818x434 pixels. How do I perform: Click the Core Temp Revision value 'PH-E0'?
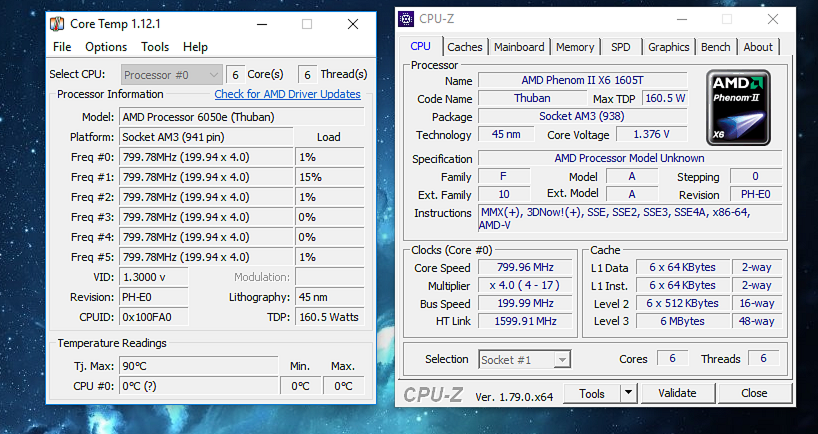[x=153, y=297]
